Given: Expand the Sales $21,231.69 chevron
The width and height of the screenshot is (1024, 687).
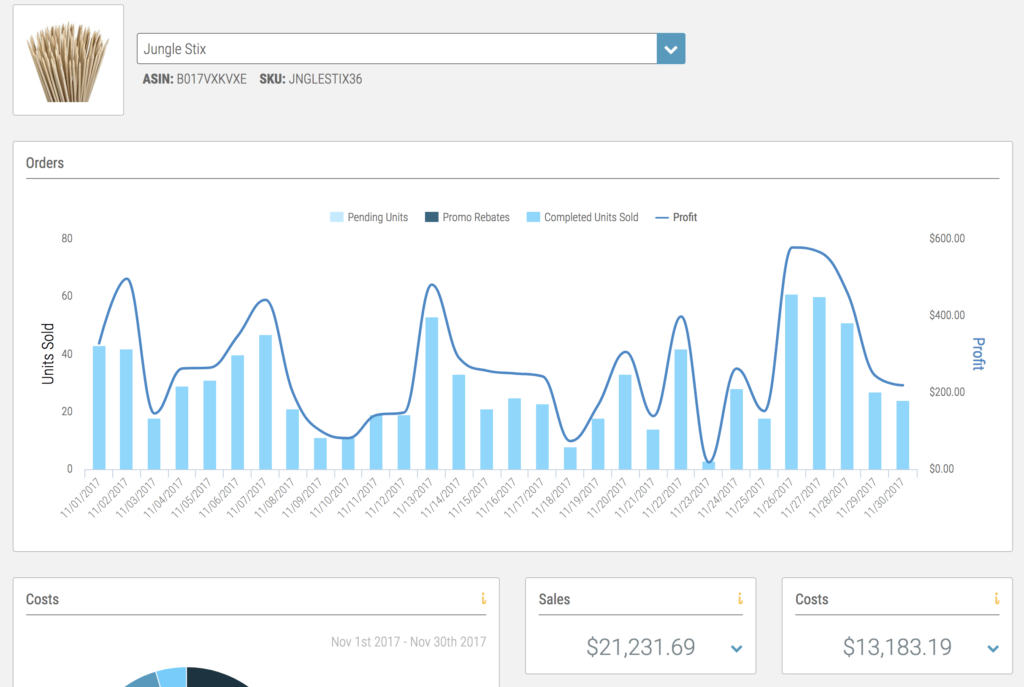Looking at the screenshot, I should (737, 649).
